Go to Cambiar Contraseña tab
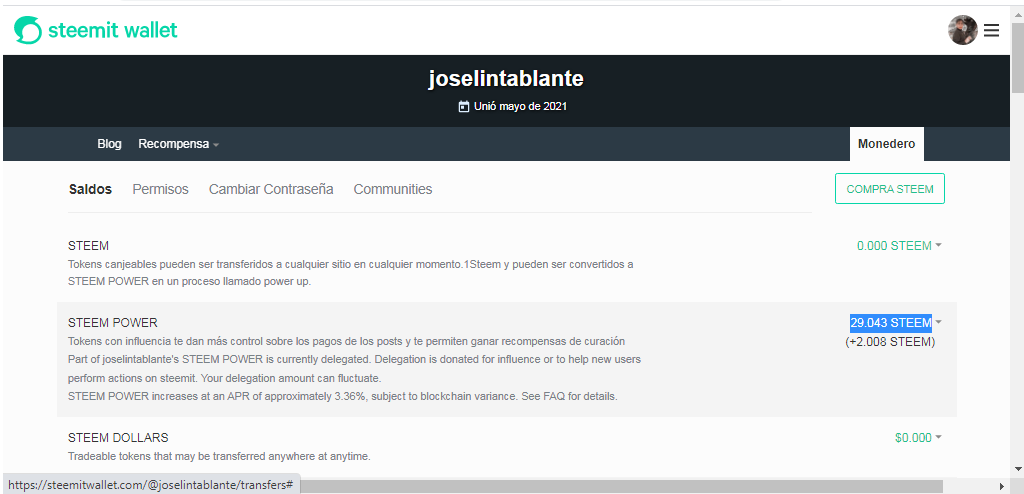Image resolution: width=1024 pixels, height=494 pixels. point(271,189)
